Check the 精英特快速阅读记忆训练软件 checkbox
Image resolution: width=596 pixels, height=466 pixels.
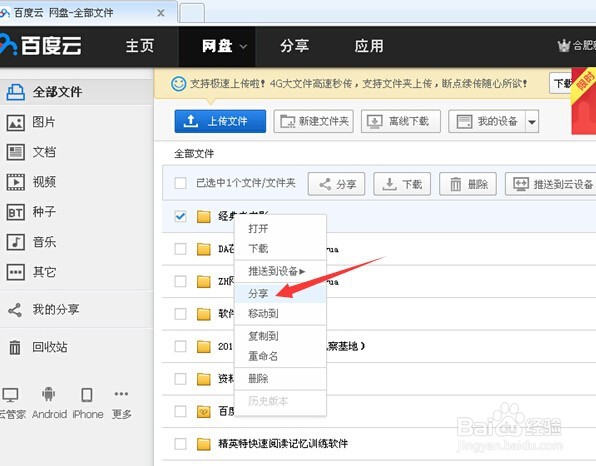(x=180, y=444)
